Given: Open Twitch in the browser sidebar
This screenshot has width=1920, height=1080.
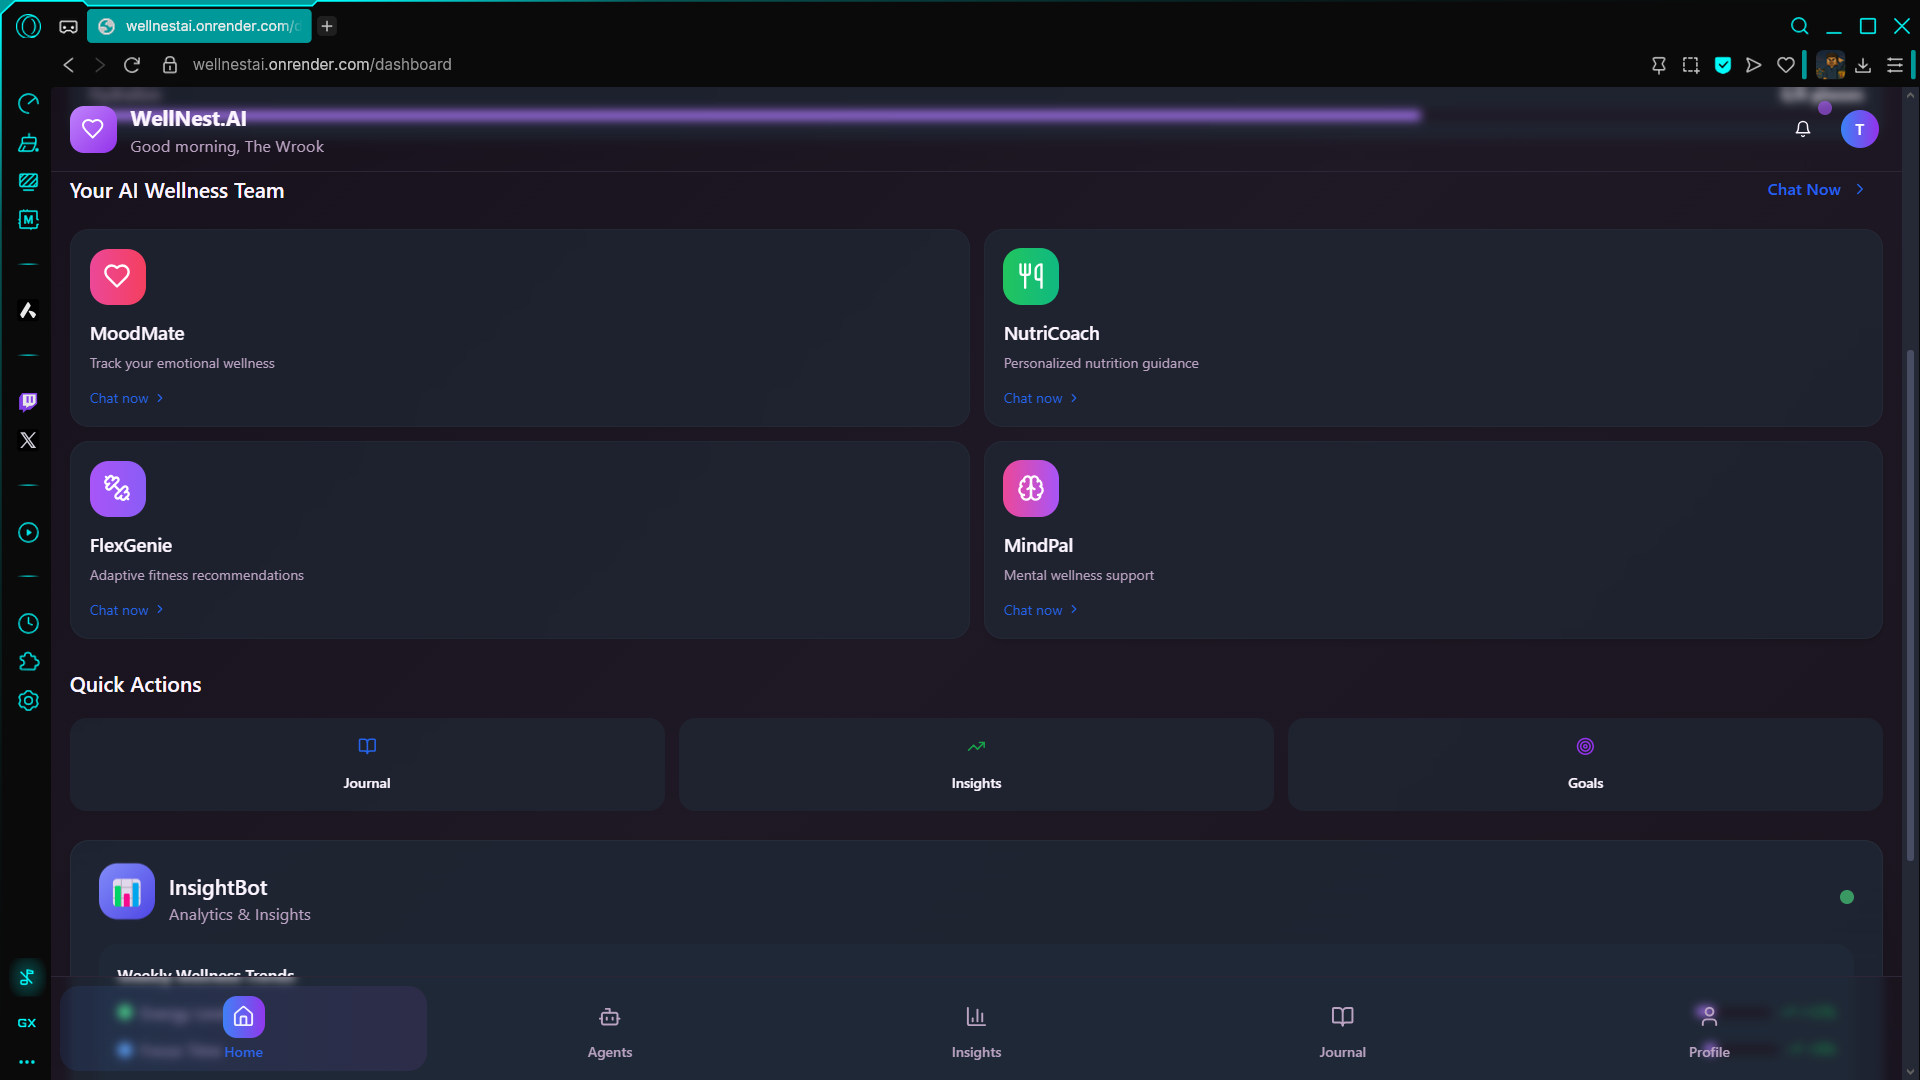Looking at the screenshot, I should (28, 402).
